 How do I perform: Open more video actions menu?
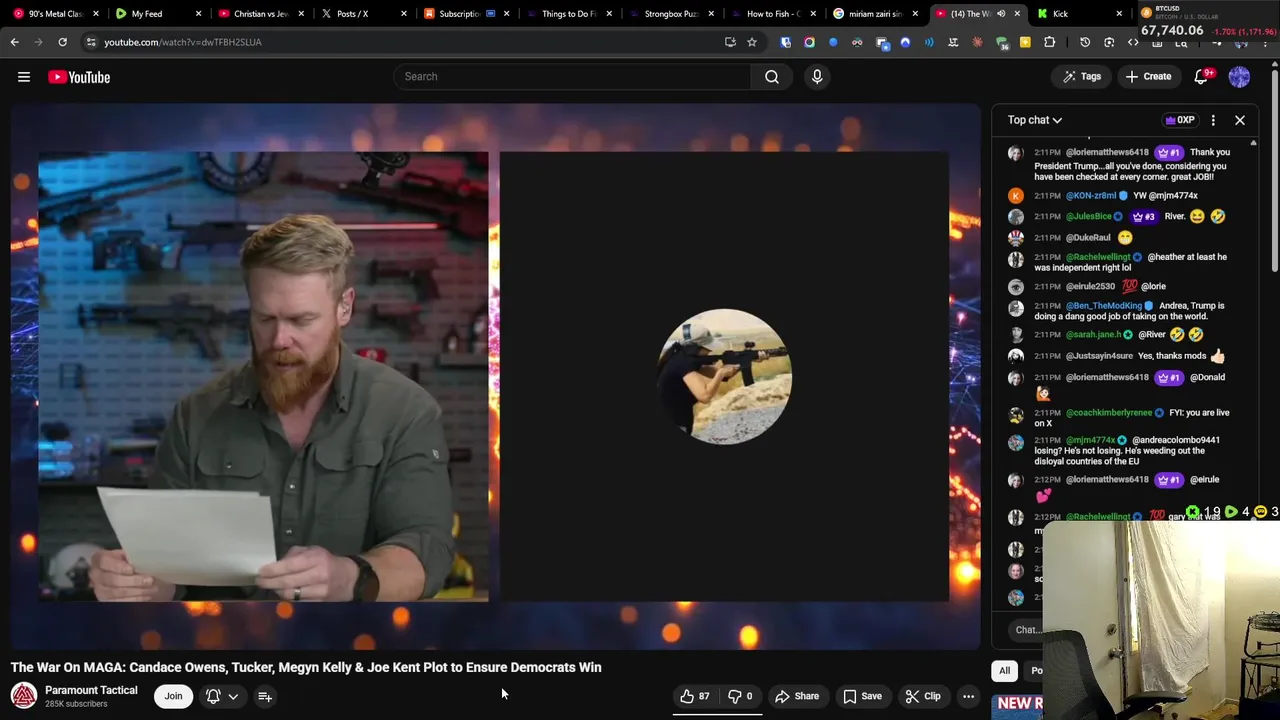[968, 696]
